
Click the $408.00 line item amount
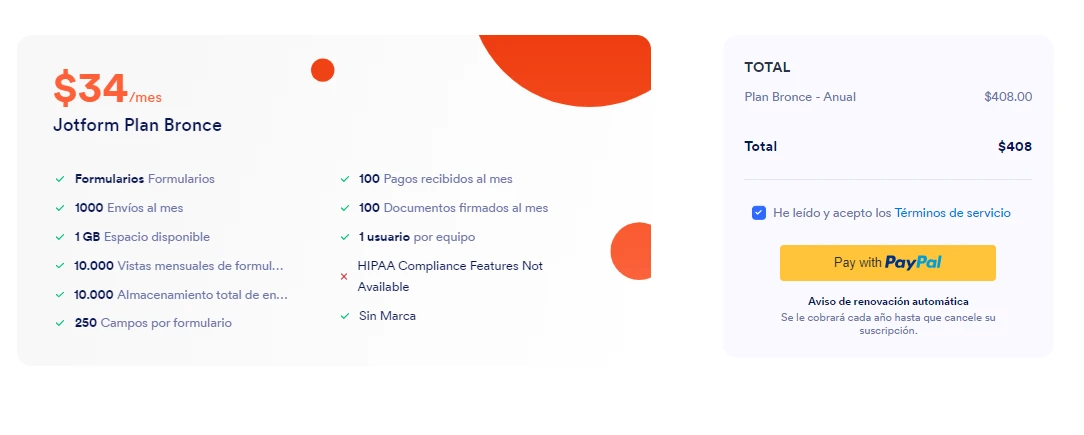click(1008, 97)
